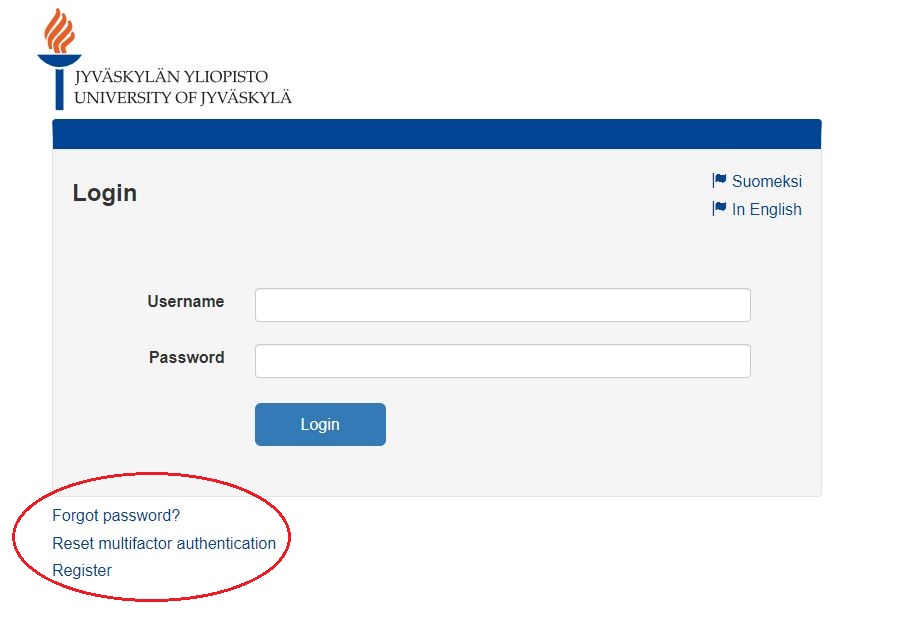Click the orange flame in the university logo

tap(59, 31)
